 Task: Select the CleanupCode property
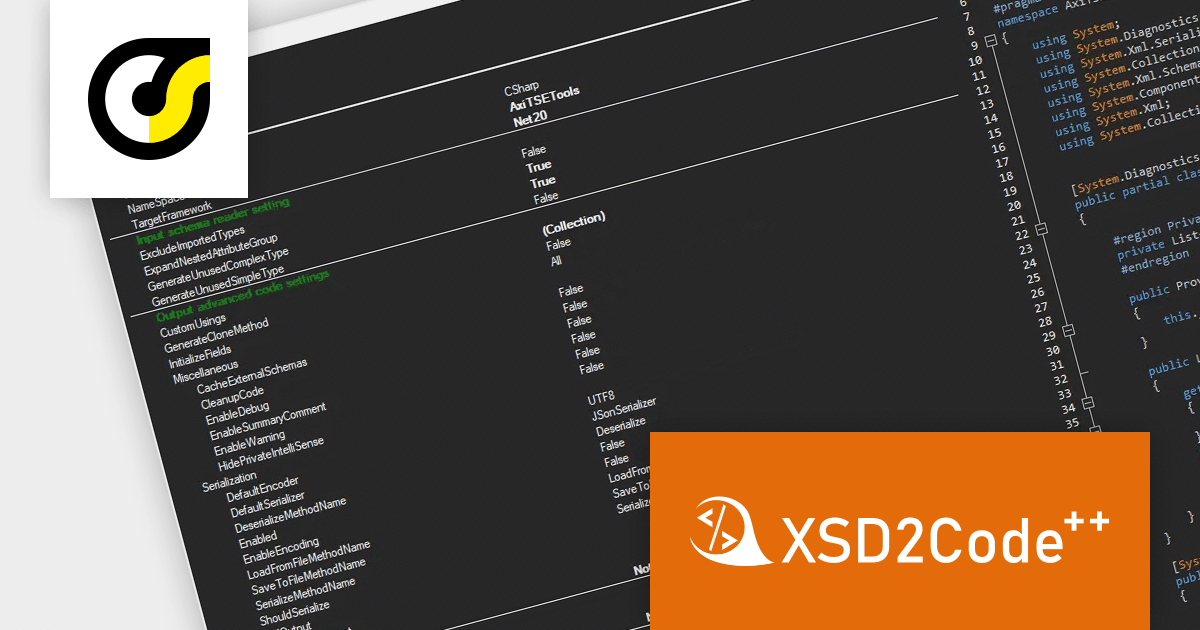tap(232, 397)
